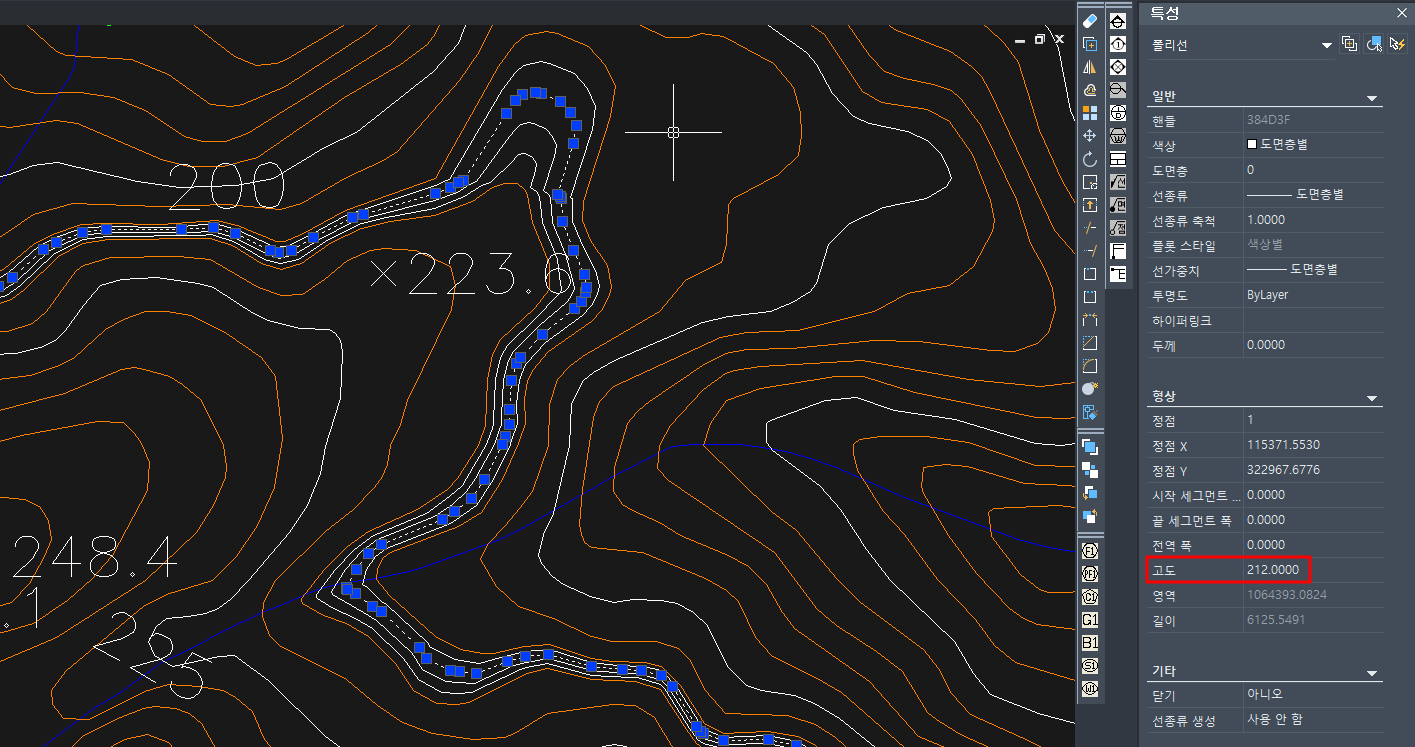Collapse the 일반 section

tap(1373, 98)
